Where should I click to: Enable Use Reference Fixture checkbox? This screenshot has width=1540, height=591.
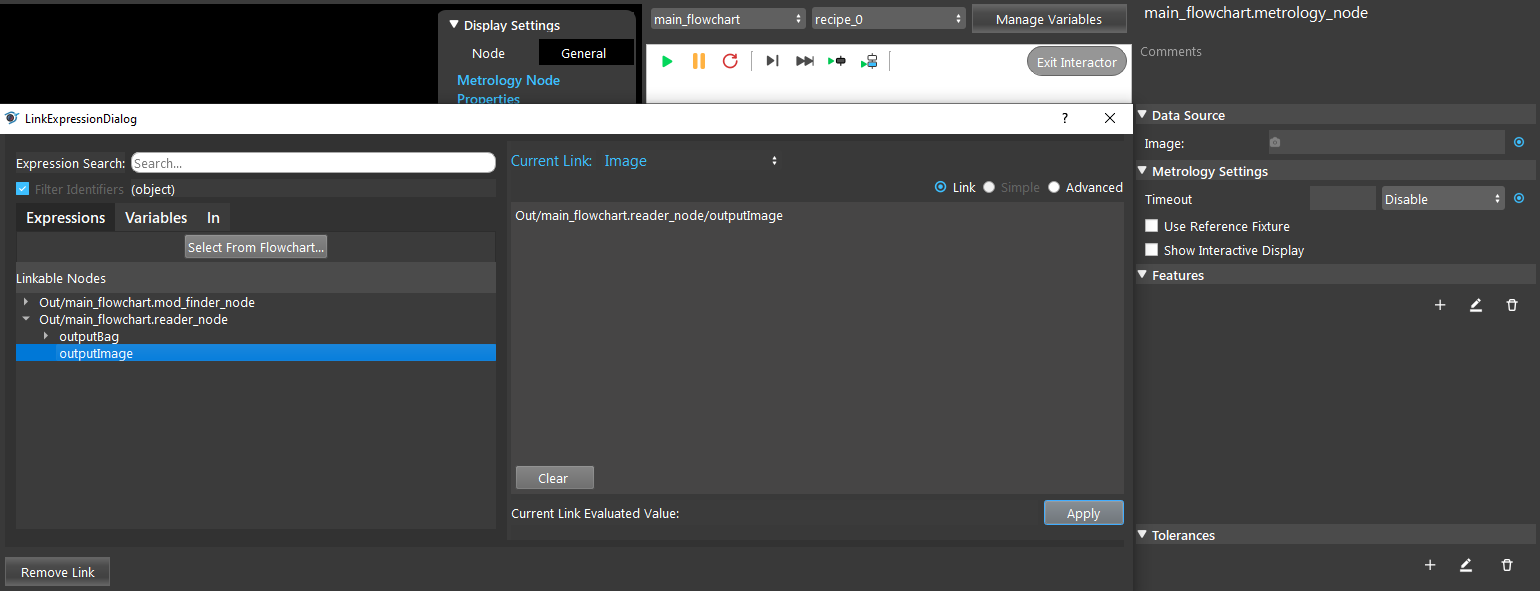tap(1152, 226)
